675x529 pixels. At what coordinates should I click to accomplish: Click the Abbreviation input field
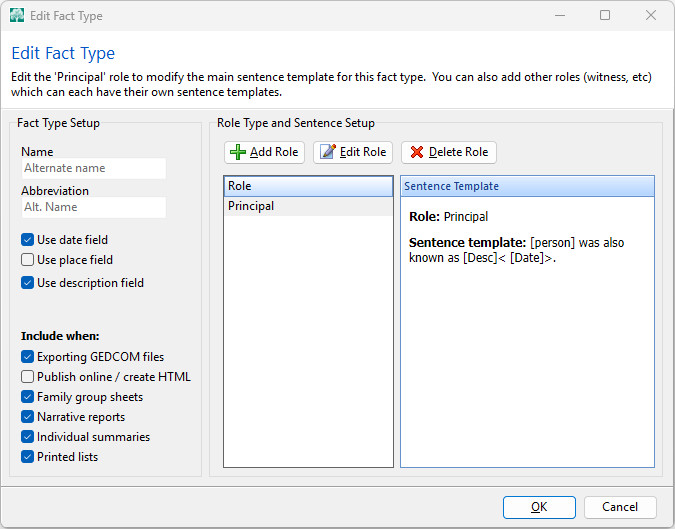[93, 207]
